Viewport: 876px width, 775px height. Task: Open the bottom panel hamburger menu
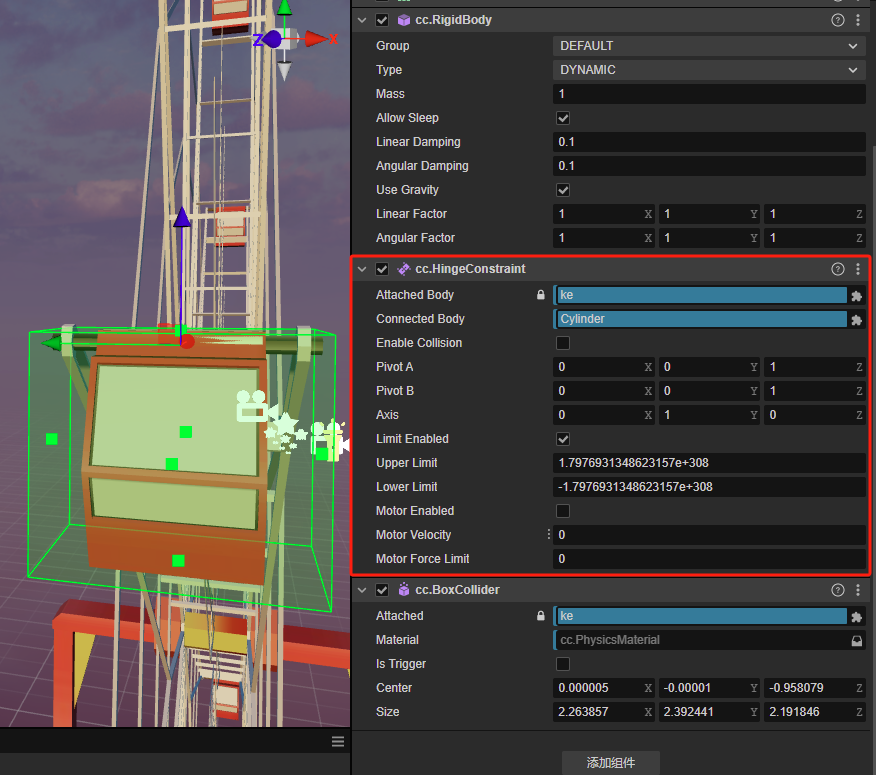338,741
